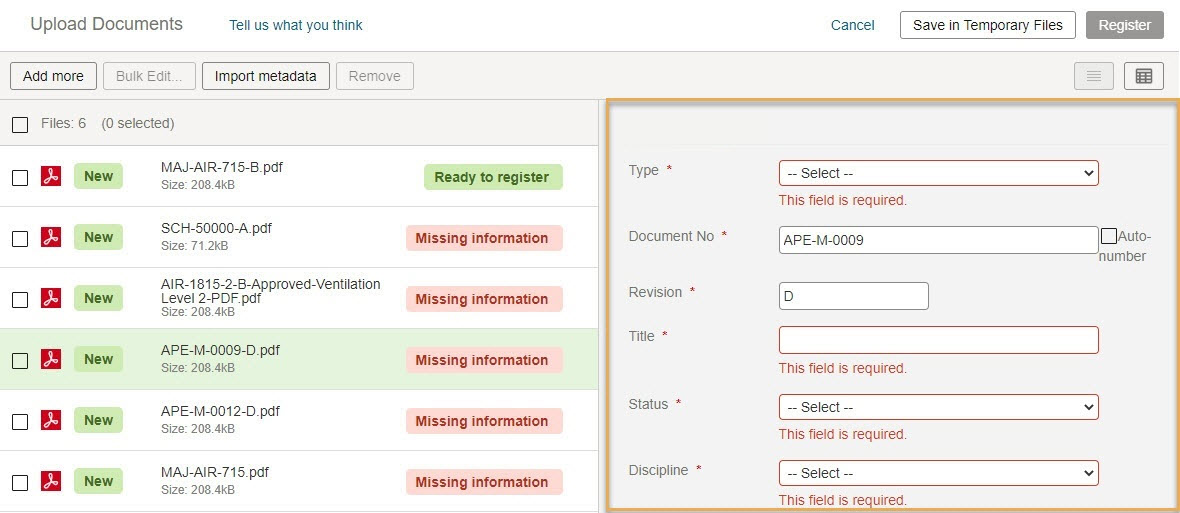Click Import metadata button
The height and width of the screenshot is (513, 1180).
(266, 76)
